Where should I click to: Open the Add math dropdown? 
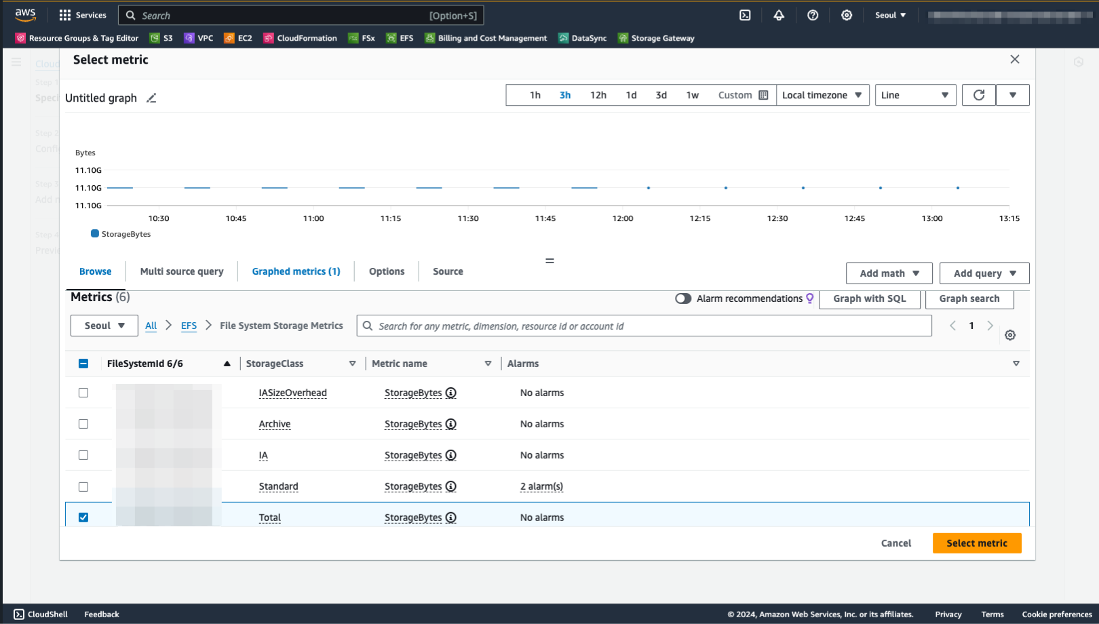point(888,272)
